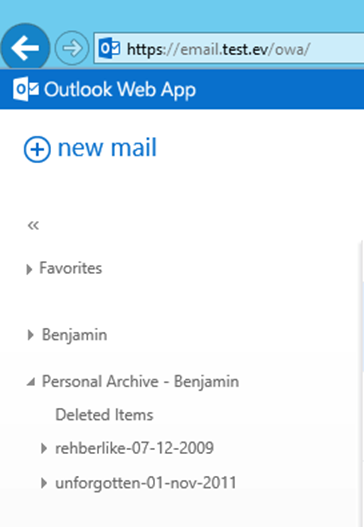Click the browser forward arrow button
Screen dimensions: 364x527
point(72,48)
